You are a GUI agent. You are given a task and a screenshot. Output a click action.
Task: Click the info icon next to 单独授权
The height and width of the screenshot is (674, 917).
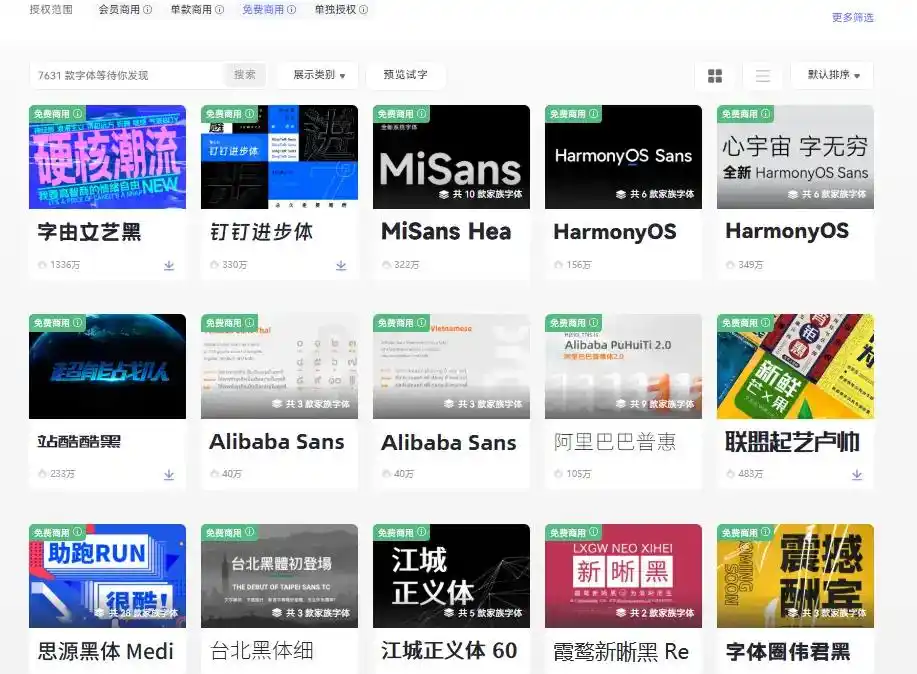point(364,11)
